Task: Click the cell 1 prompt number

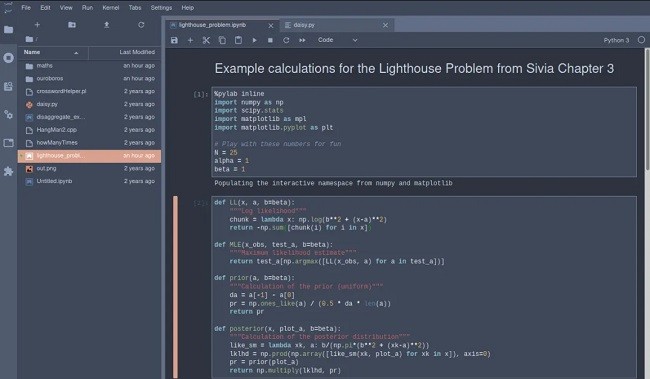Action: point(201,95)
